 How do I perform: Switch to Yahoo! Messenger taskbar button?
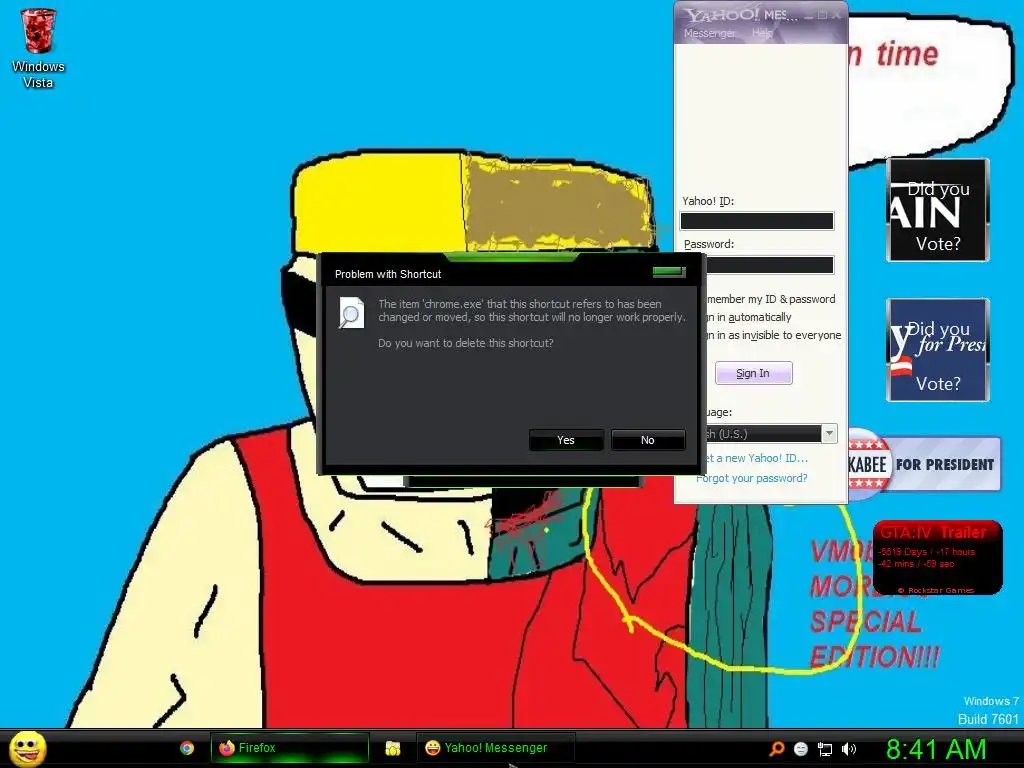pos(495,748)
